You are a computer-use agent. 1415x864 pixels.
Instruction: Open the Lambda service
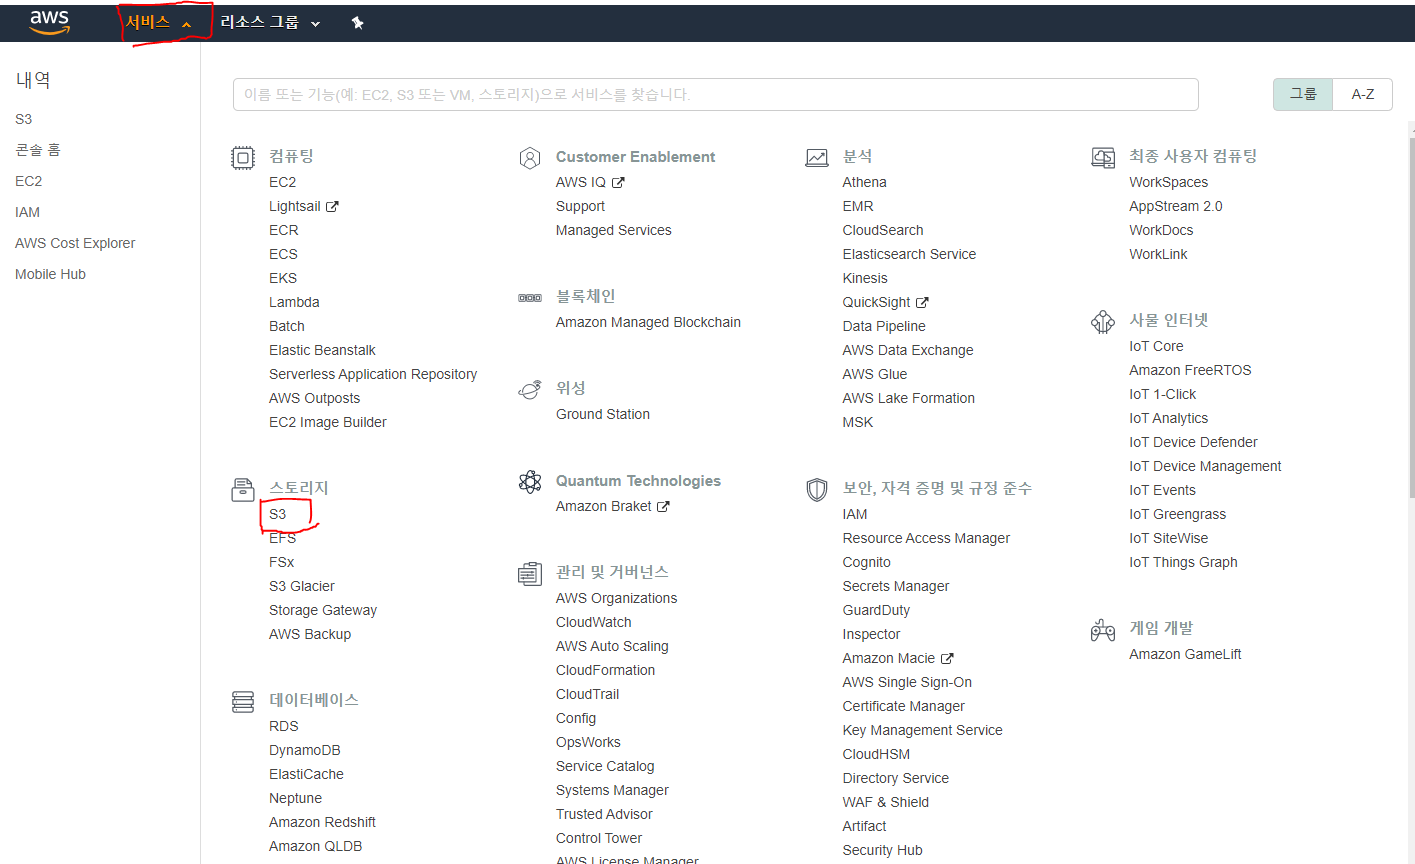coord(294,302)
